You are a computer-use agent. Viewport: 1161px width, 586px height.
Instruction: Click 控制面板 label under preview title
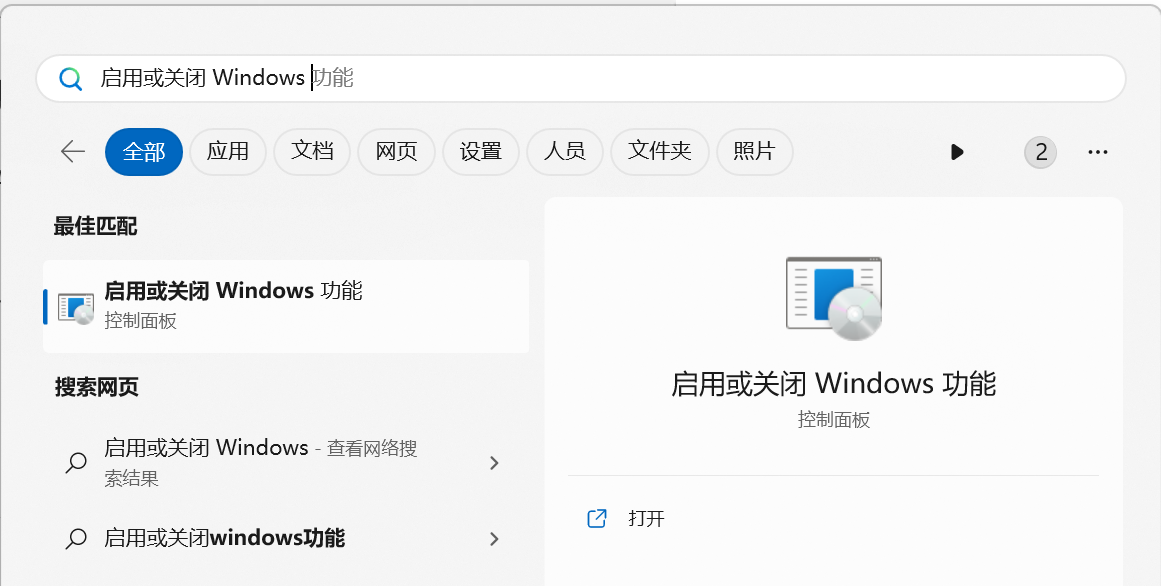pyautogui.click(x=834, y=420)
